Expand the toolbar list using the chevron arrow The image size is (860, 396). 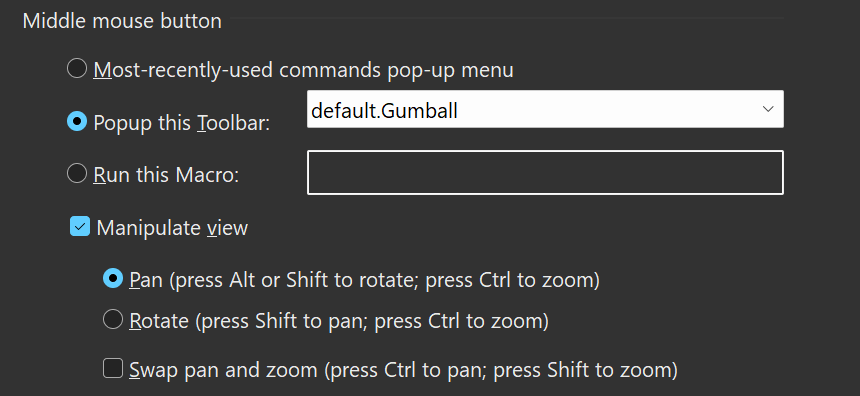(768, 109)
